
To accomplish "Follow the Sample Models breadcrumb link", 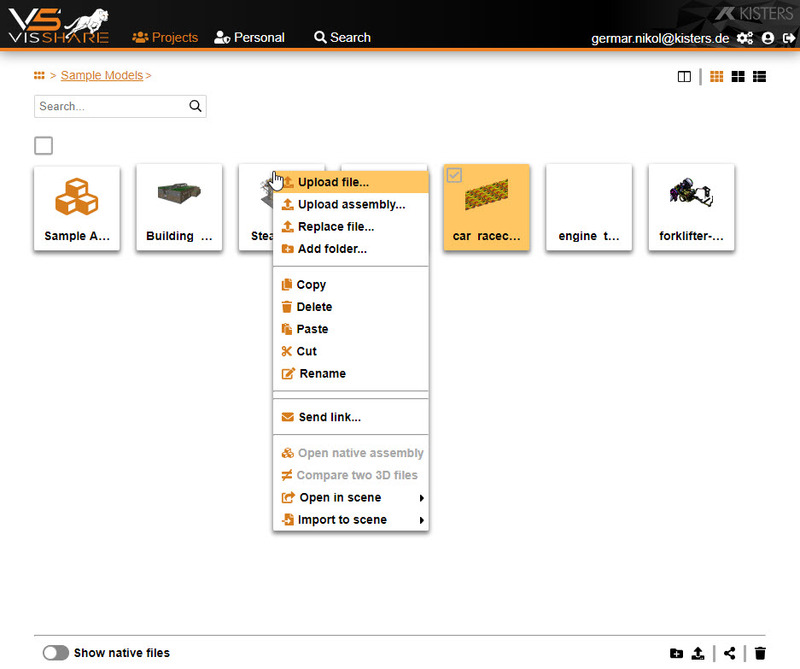I will pyautogui.click(x=102, y=76).
